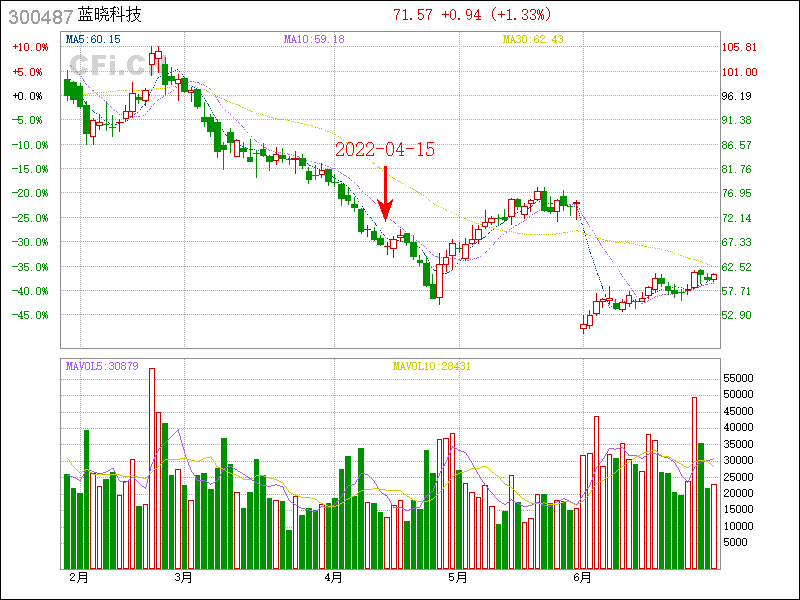
Task: Jump to 2月 on the time axis
Action: tap(78, 578)
